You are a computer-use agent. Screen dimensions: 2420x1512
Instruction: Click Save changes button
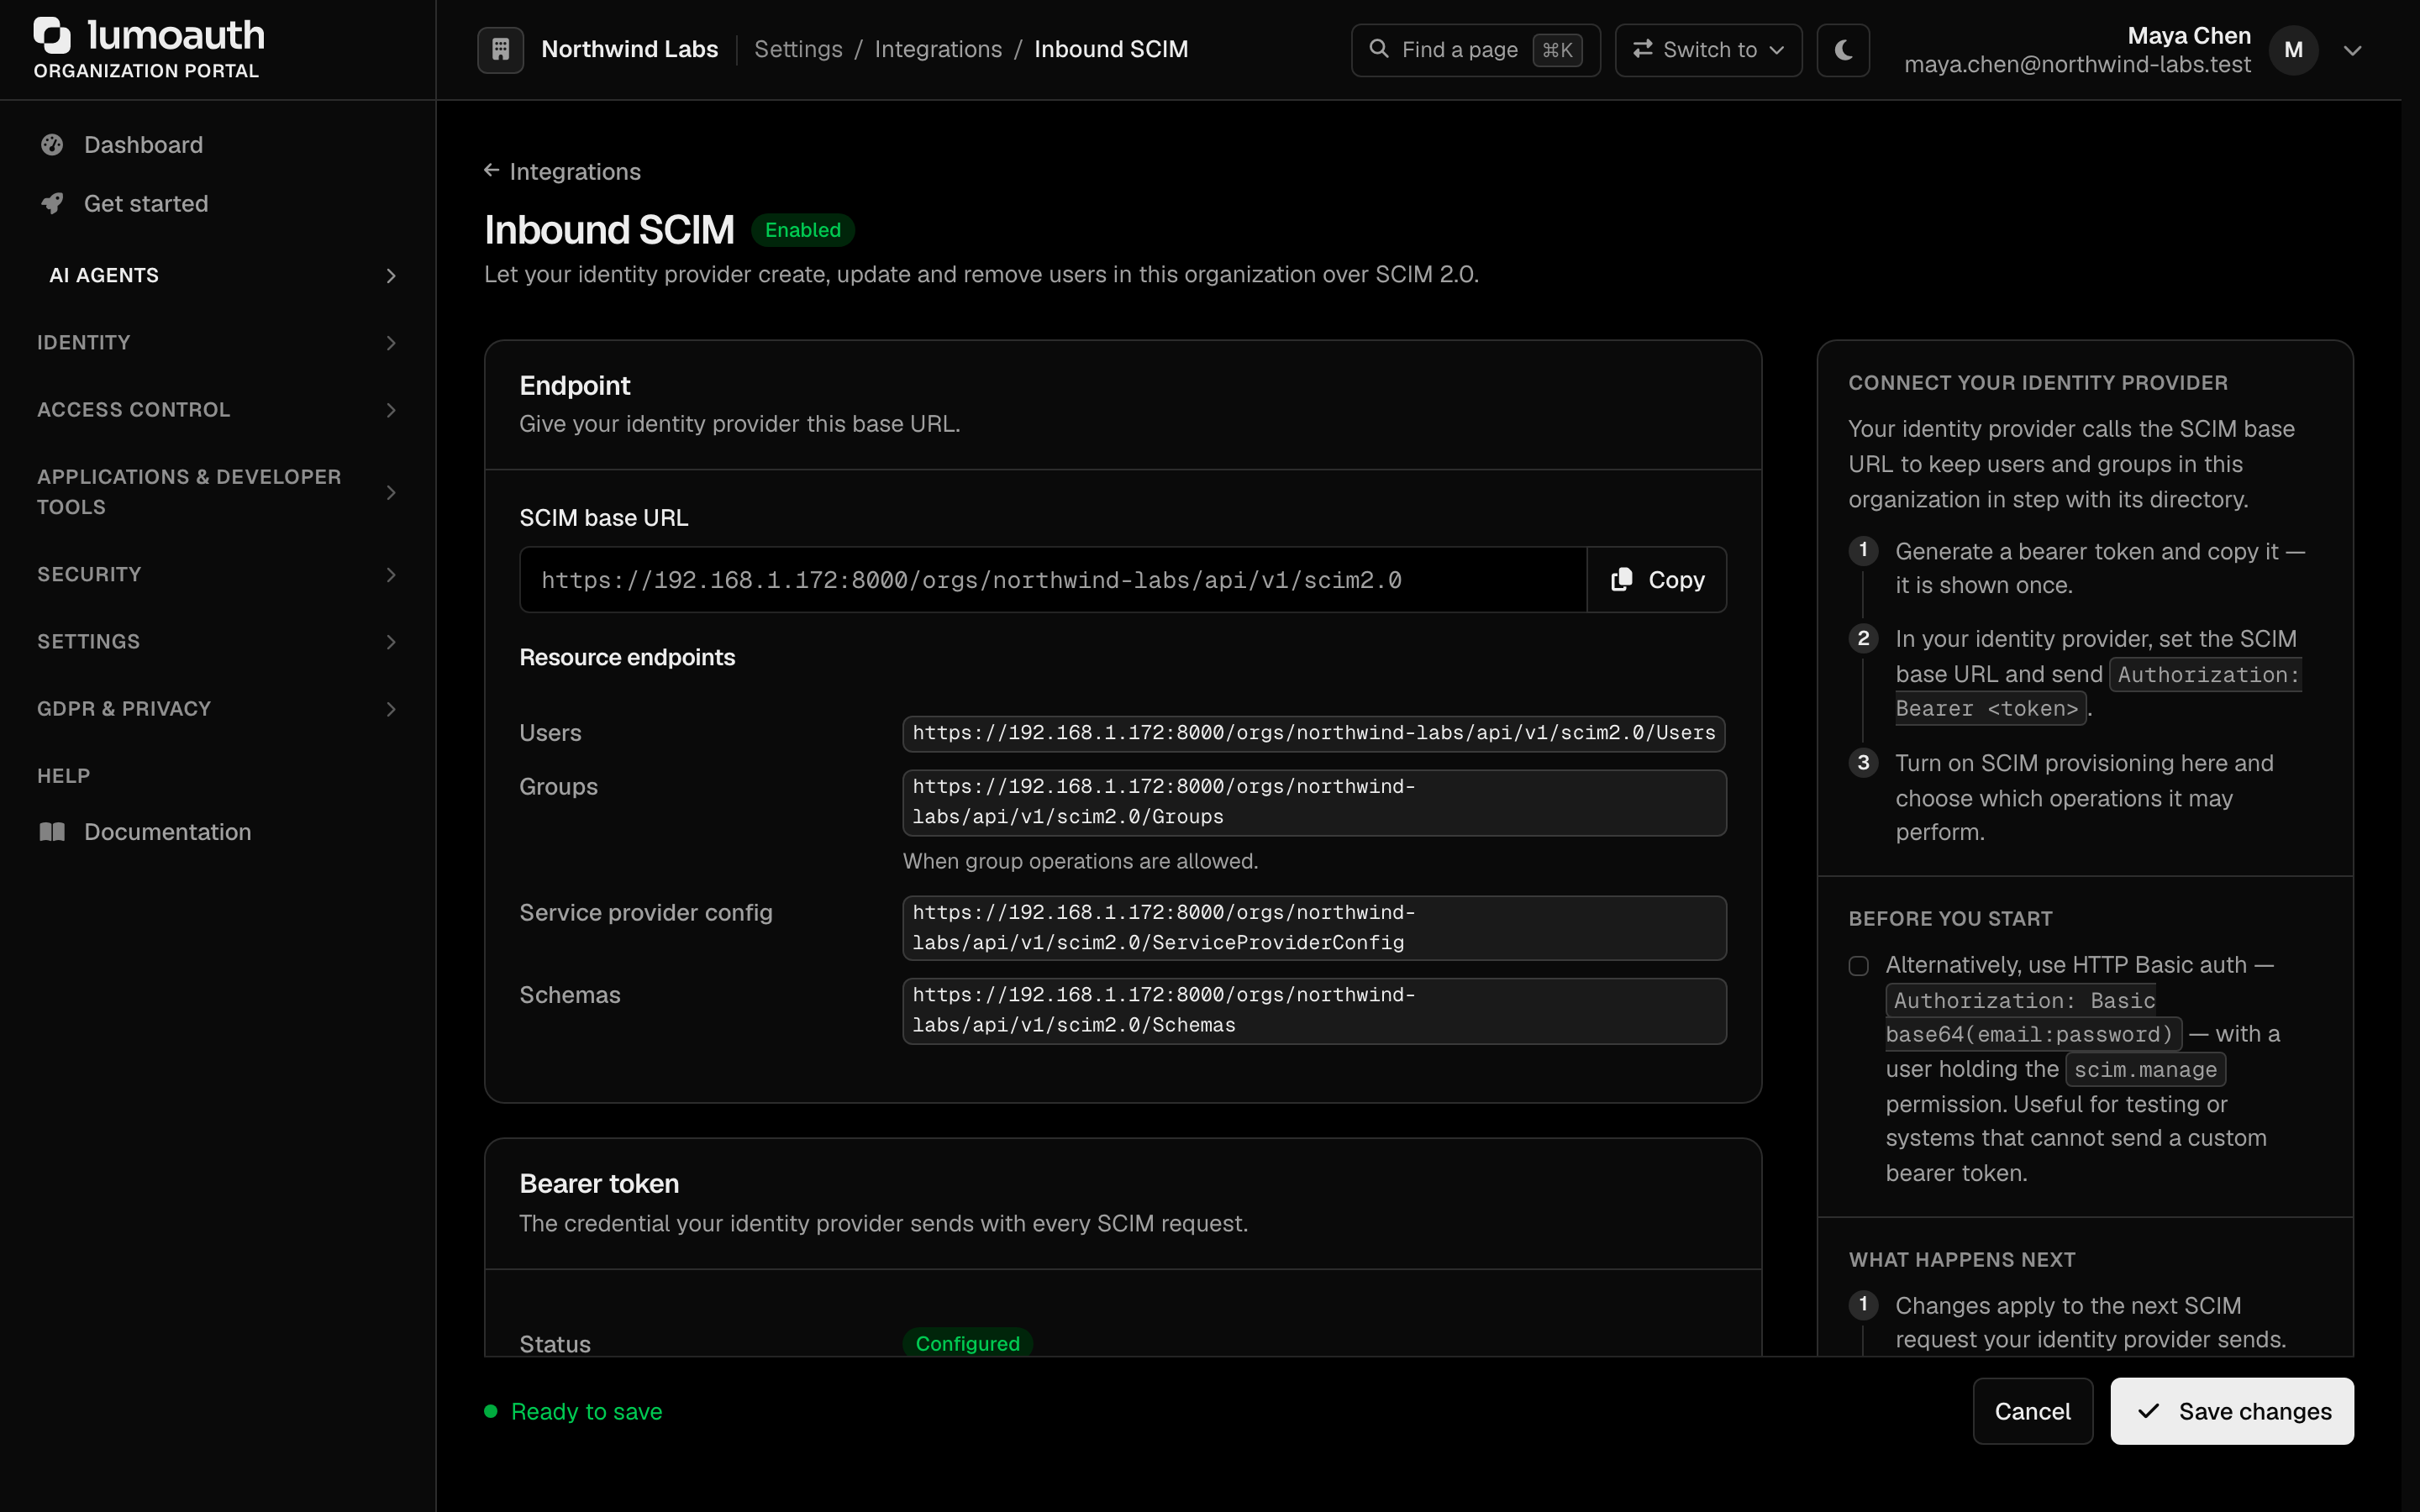[x=2232, y=1411]
